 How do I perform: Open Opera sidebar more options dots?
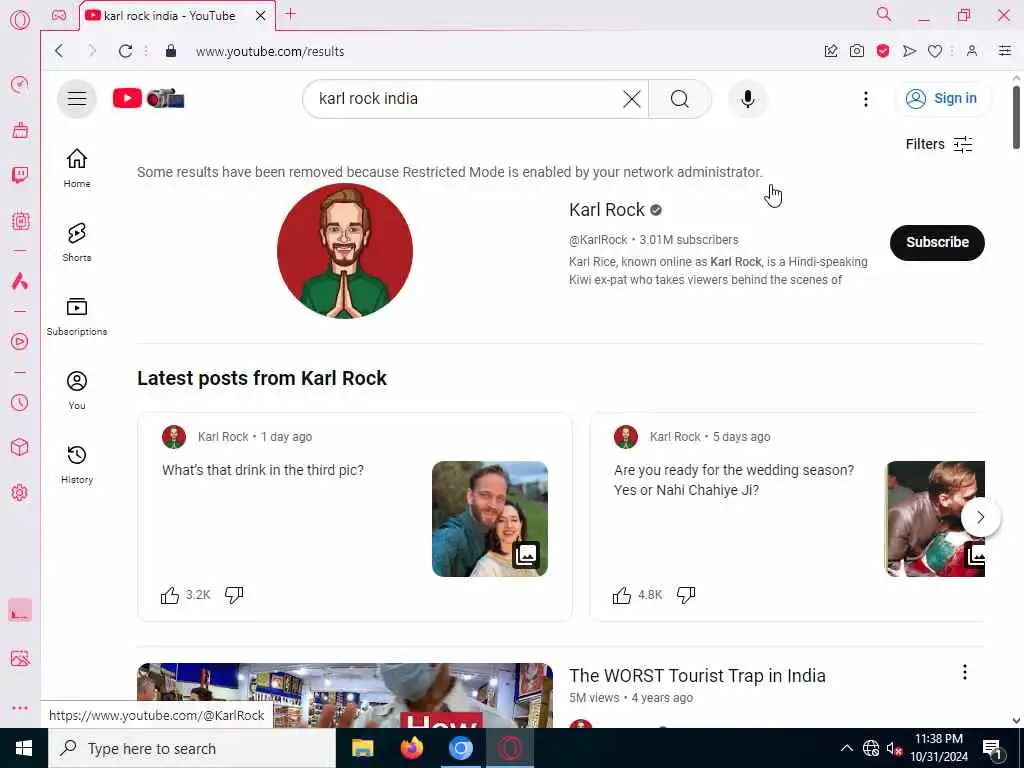20,708
